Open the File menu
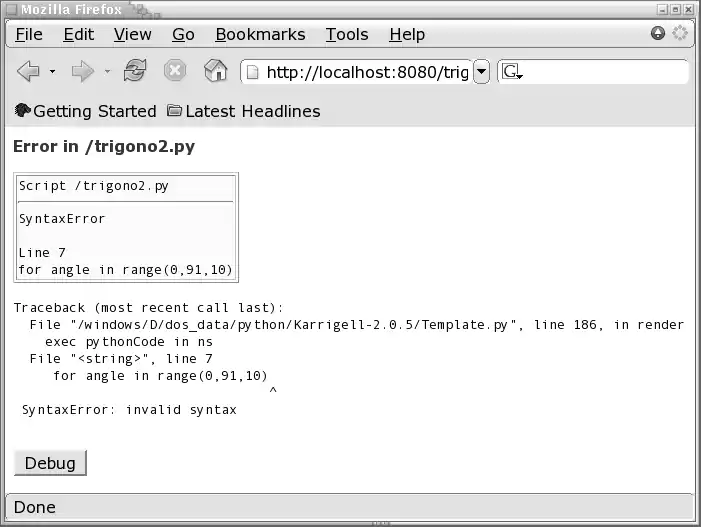This screenshot has height=527, width=701. pos(29,34)
